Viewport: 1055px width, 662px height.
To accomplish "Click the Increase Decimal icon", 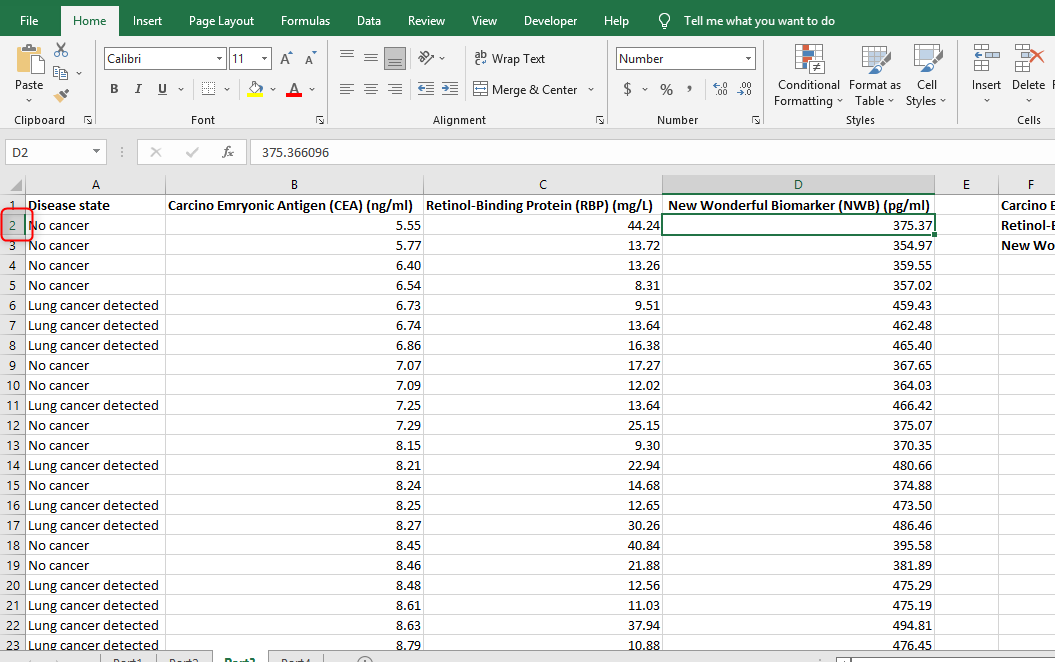I will pos(720,89).
